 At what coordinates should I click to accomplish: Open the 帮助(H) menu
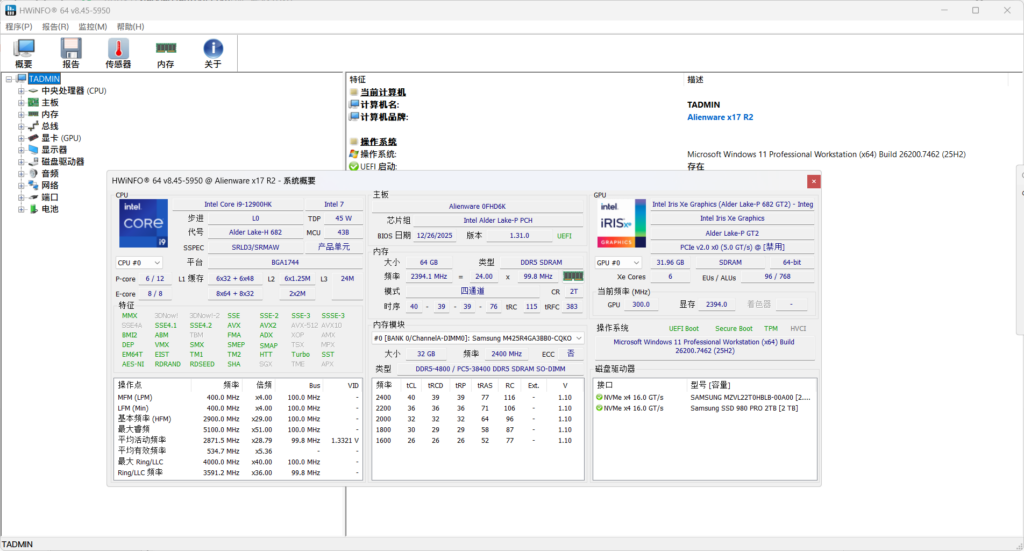tap(131, 27)
